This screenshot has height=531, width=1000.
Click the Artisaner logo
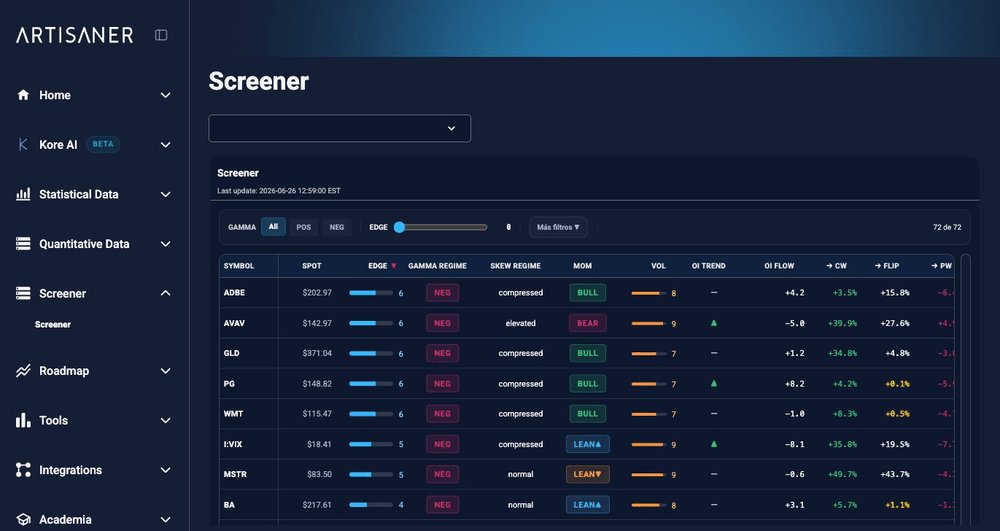coord(75,35)
